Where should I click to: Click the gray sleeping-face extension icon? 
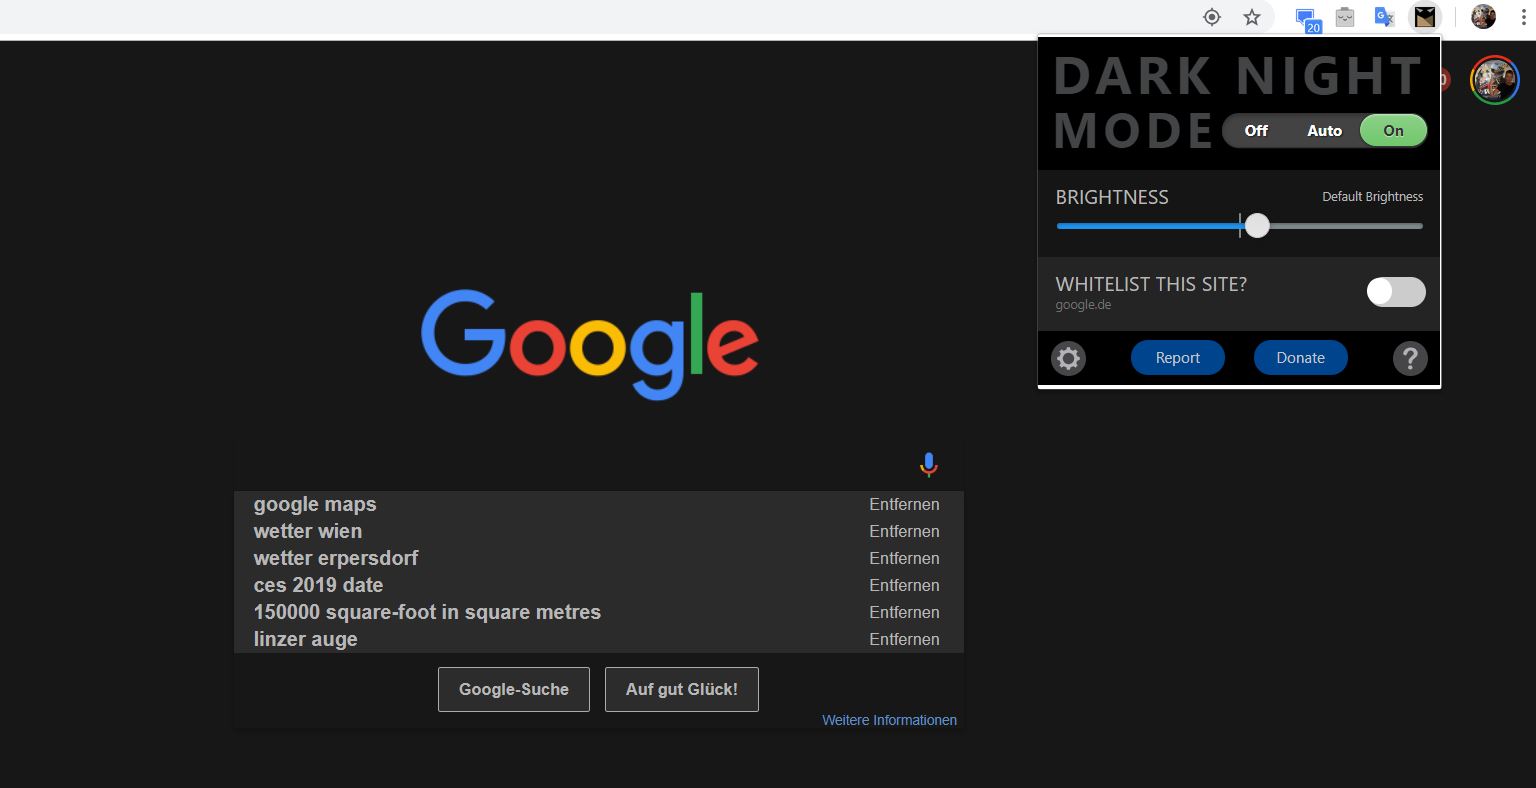coord(1345,17)
